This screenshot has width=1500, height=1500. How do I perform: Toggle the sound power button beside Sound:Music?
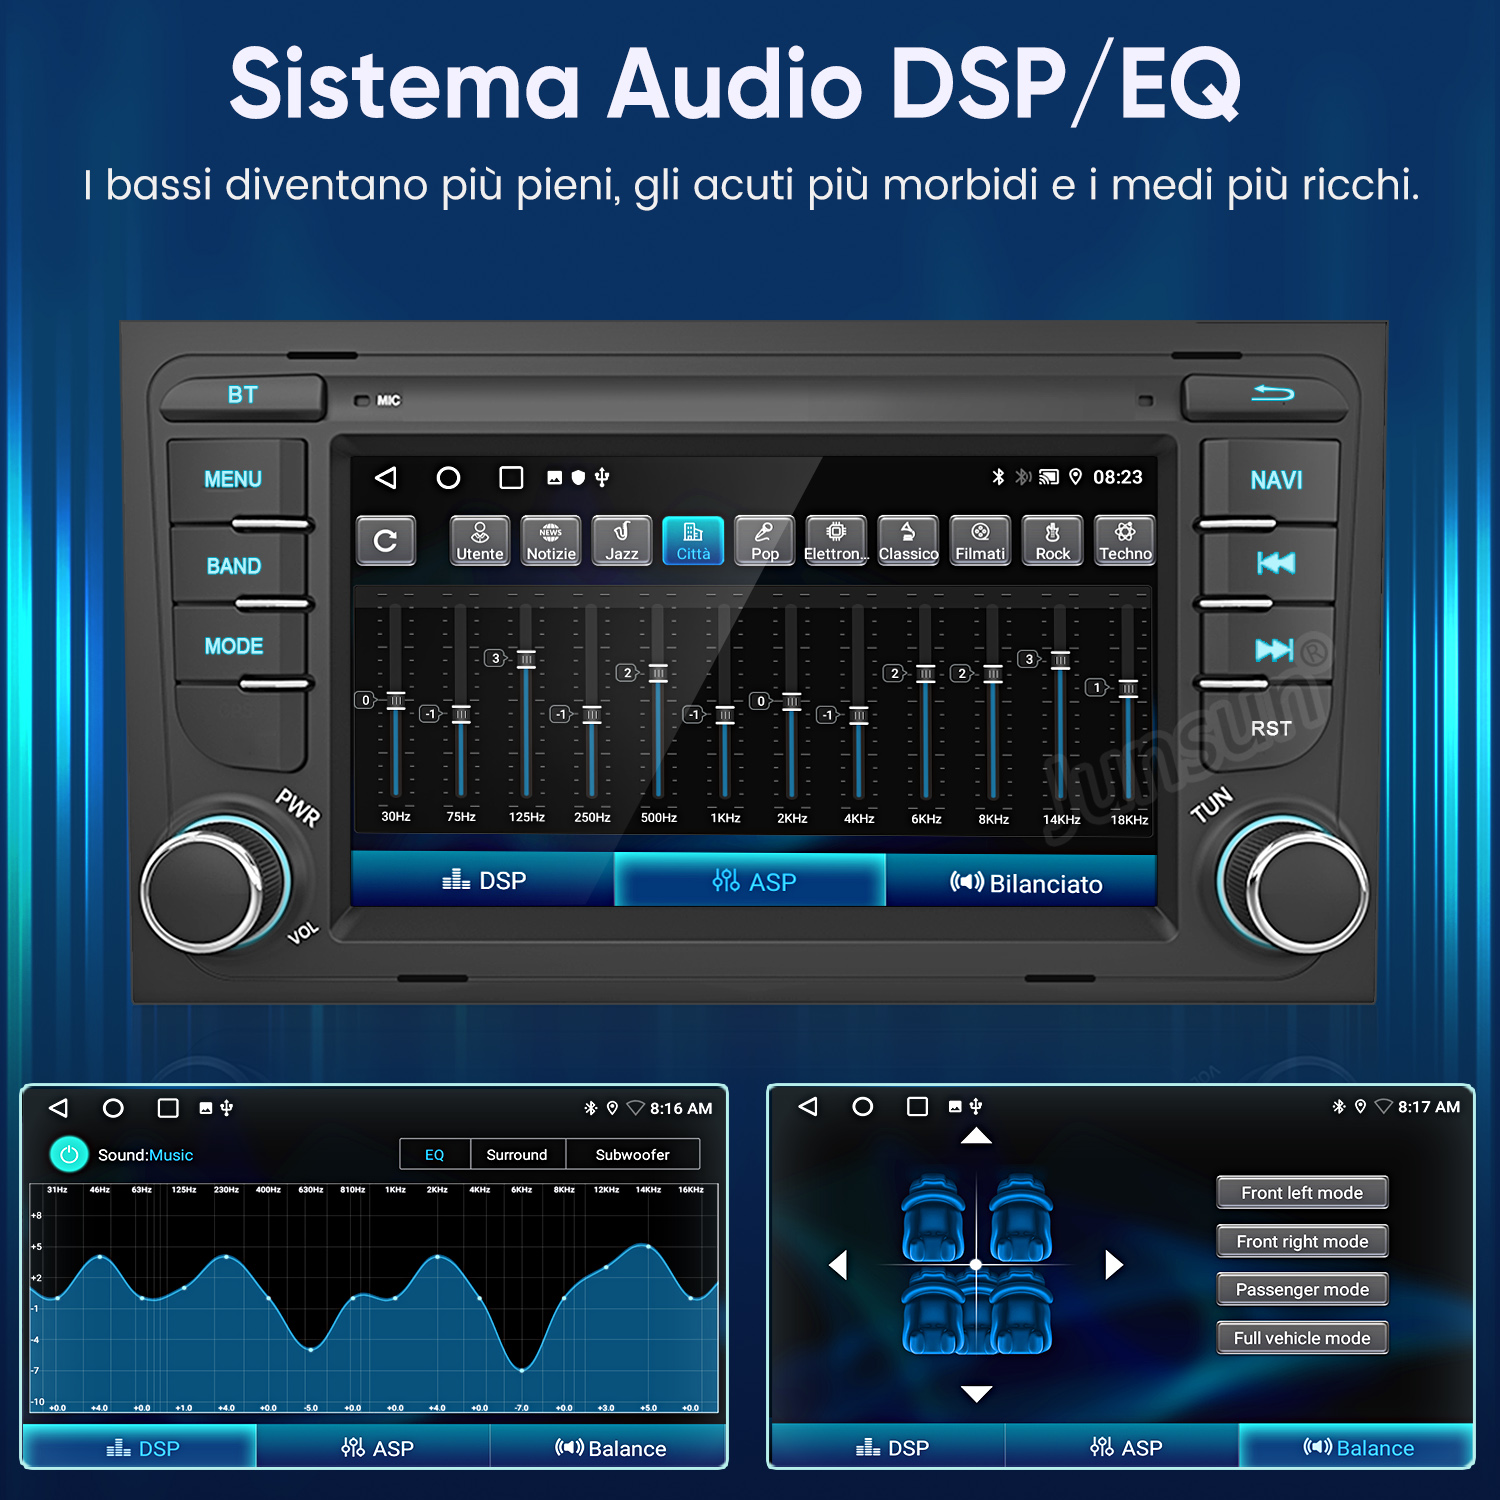point(69,1155)
